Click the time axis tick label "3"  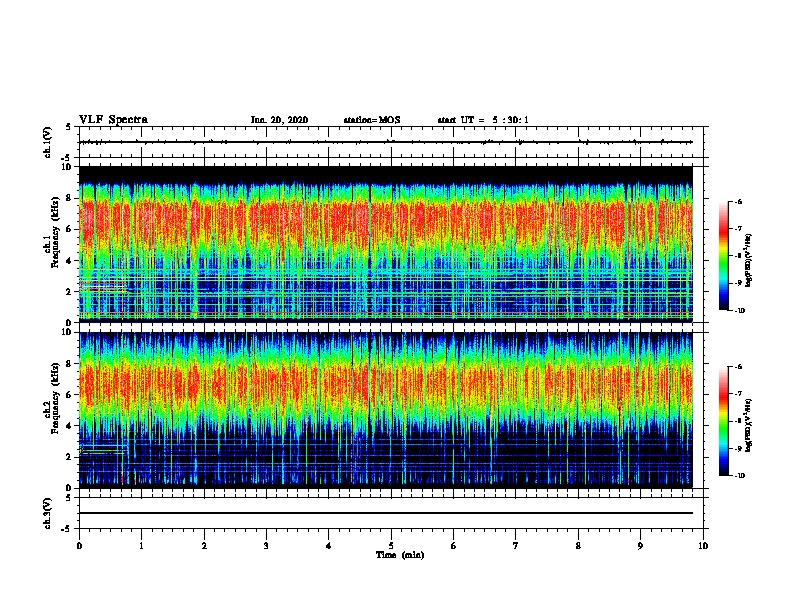coord(266,545)
